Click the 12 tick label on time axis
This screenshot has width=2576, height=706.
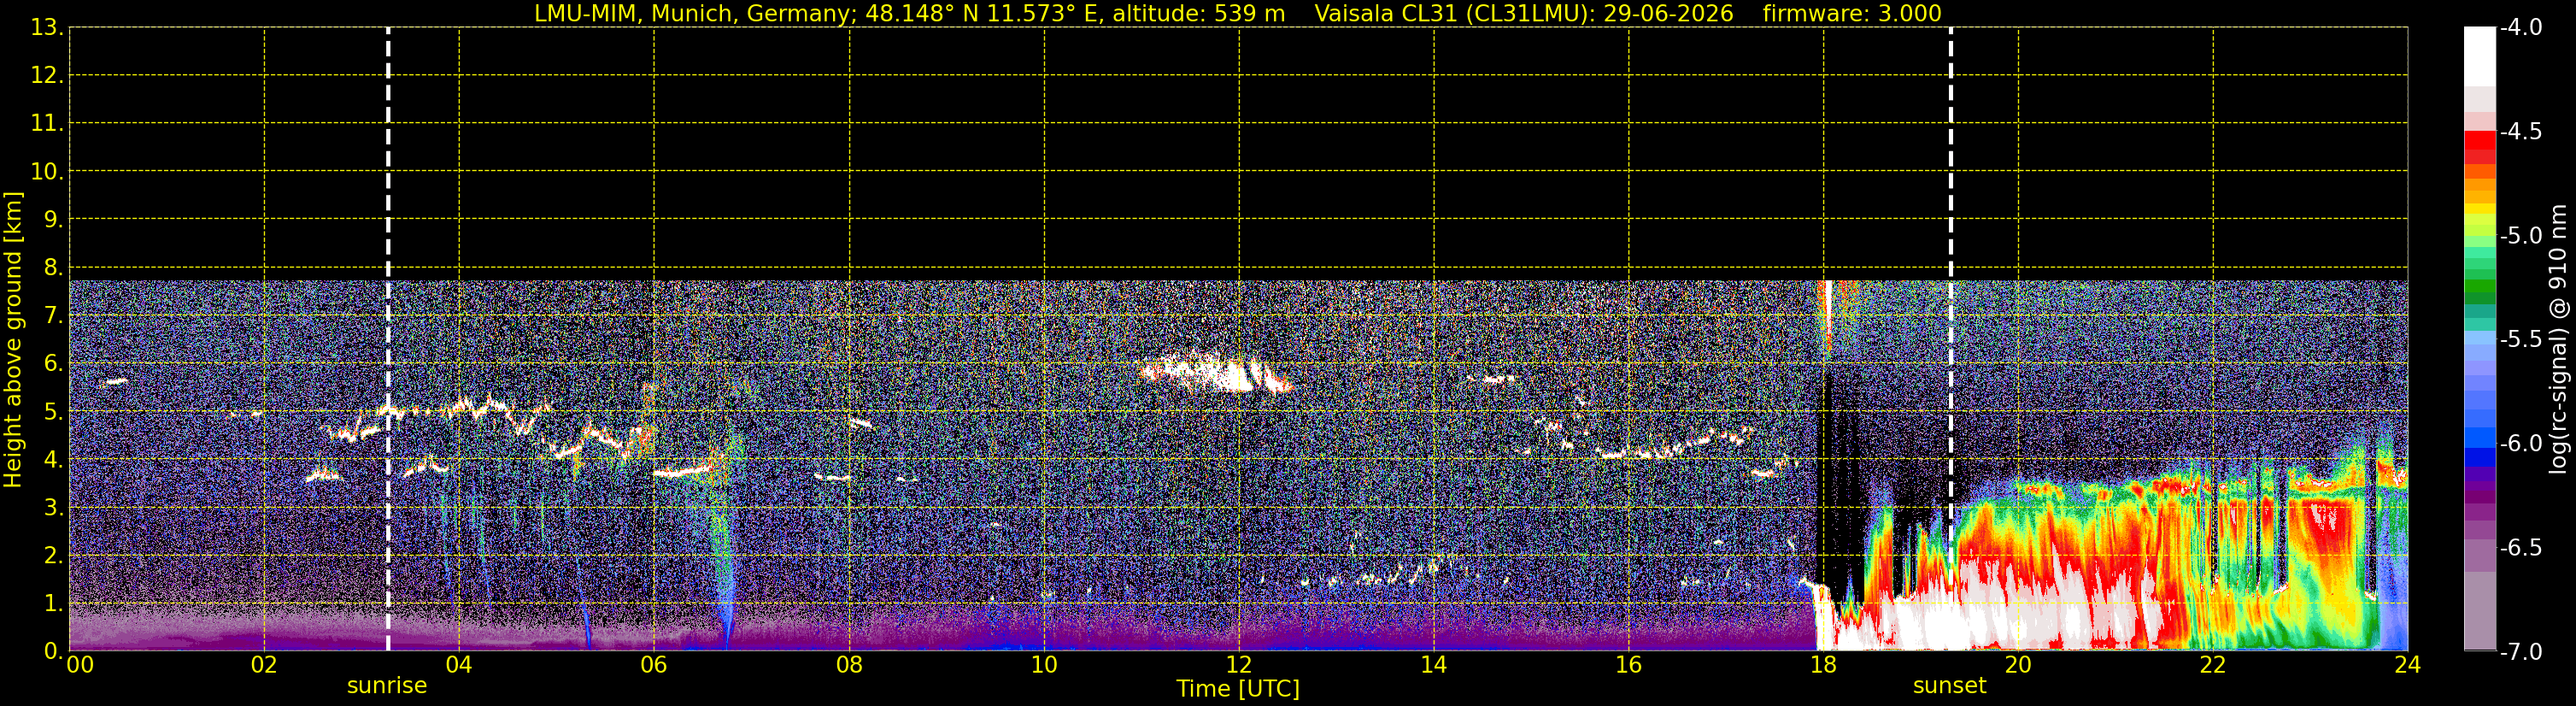tap(1238, 665)
